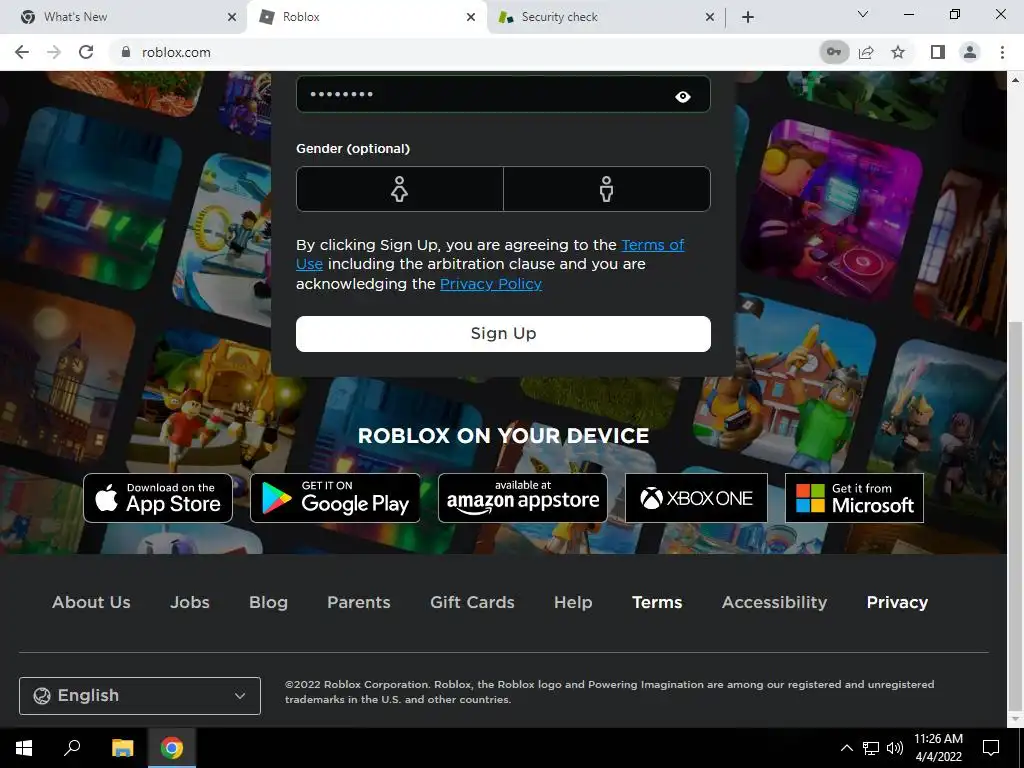Image resolution: width=1024 pixels, height=768 pixels.
Task: Switch to the What's New tab
Action: coord(123,17)
